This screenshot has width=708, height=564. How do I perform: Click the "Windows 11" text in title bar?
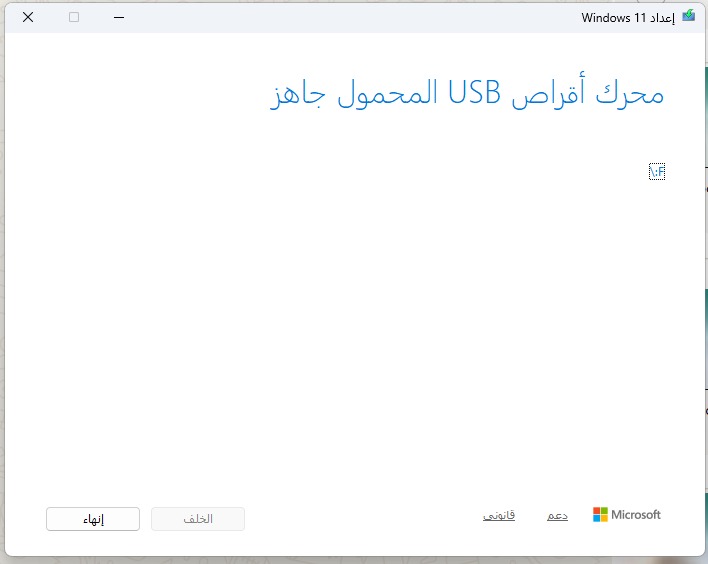click(x=612, y=17)
